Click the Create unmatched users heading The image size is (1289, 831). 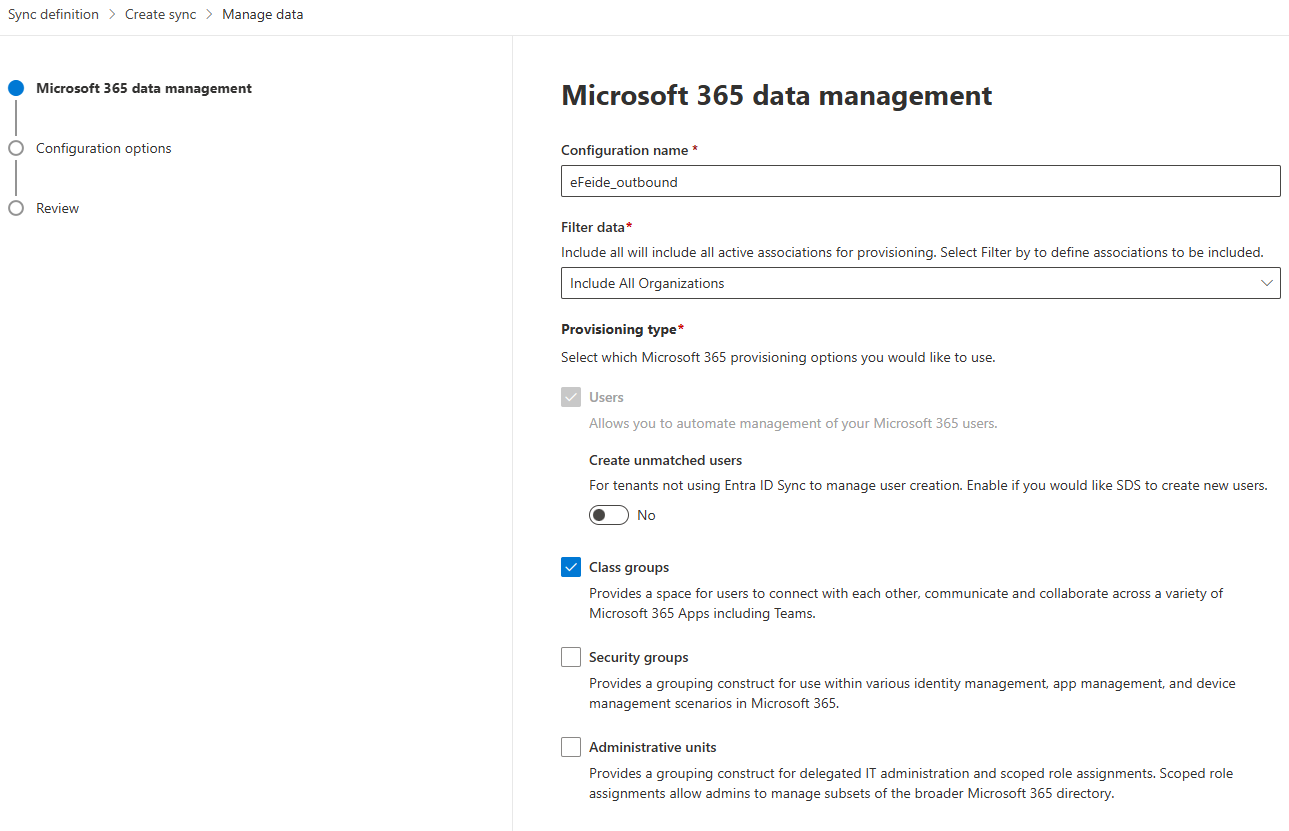666,460
